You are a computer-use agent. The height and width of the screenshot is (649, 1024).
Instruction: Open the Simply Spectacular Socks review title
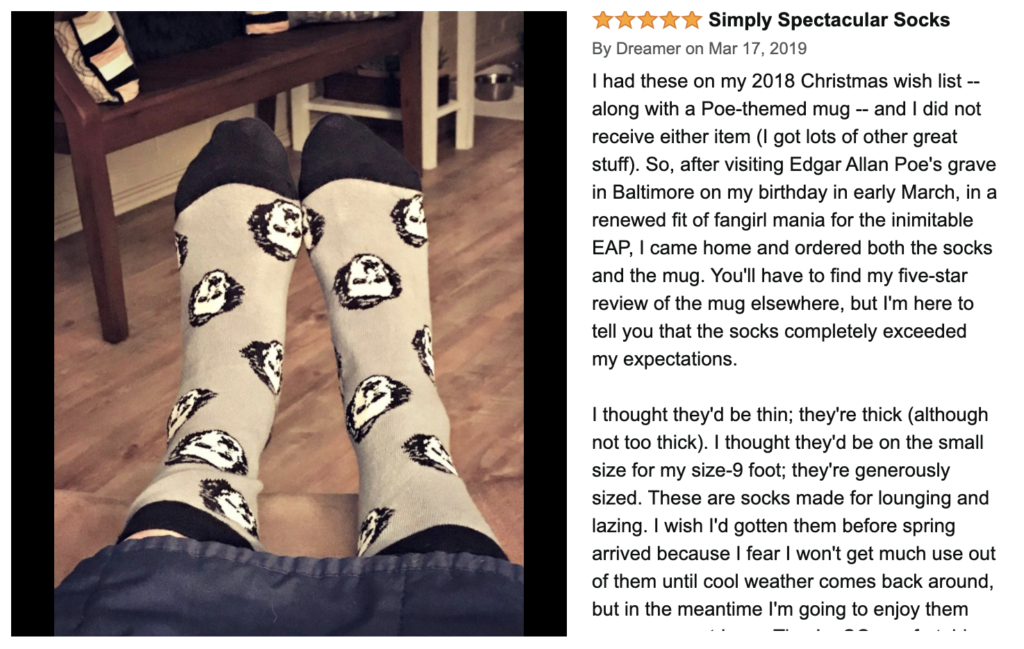(829, 20)
